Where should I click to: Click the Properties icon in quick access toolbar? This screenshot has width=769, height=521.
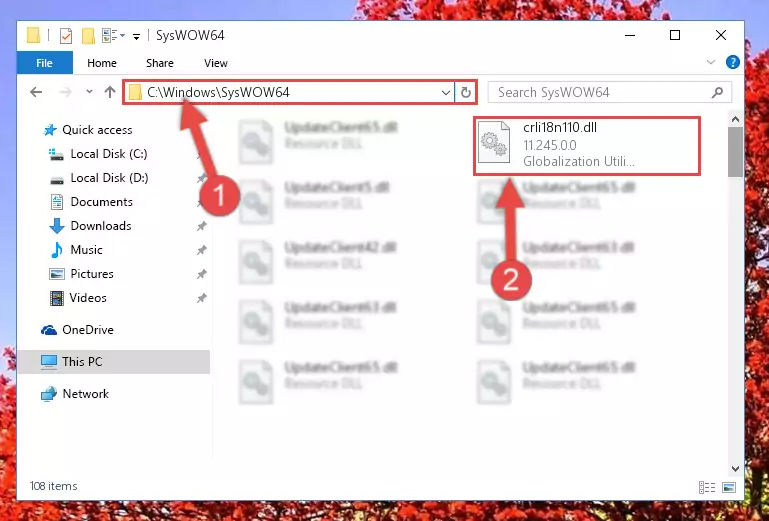point(65,35)
